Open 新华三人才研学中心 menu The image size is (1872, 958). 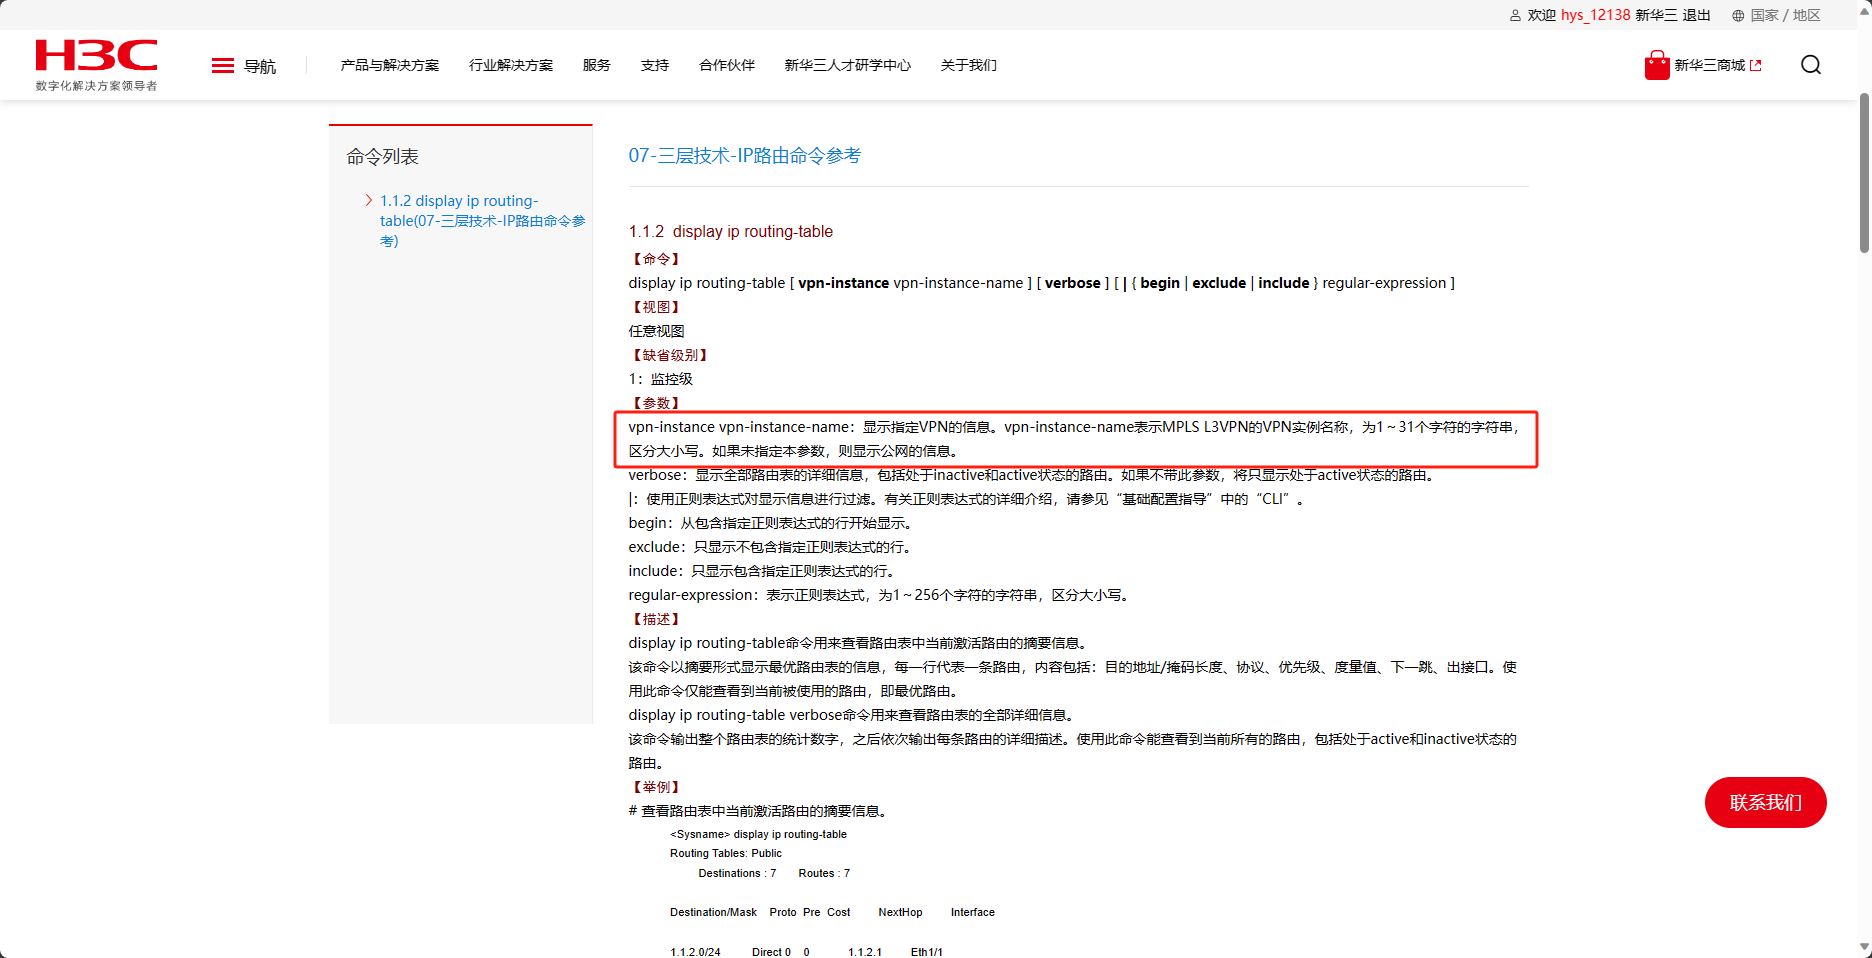848,65
